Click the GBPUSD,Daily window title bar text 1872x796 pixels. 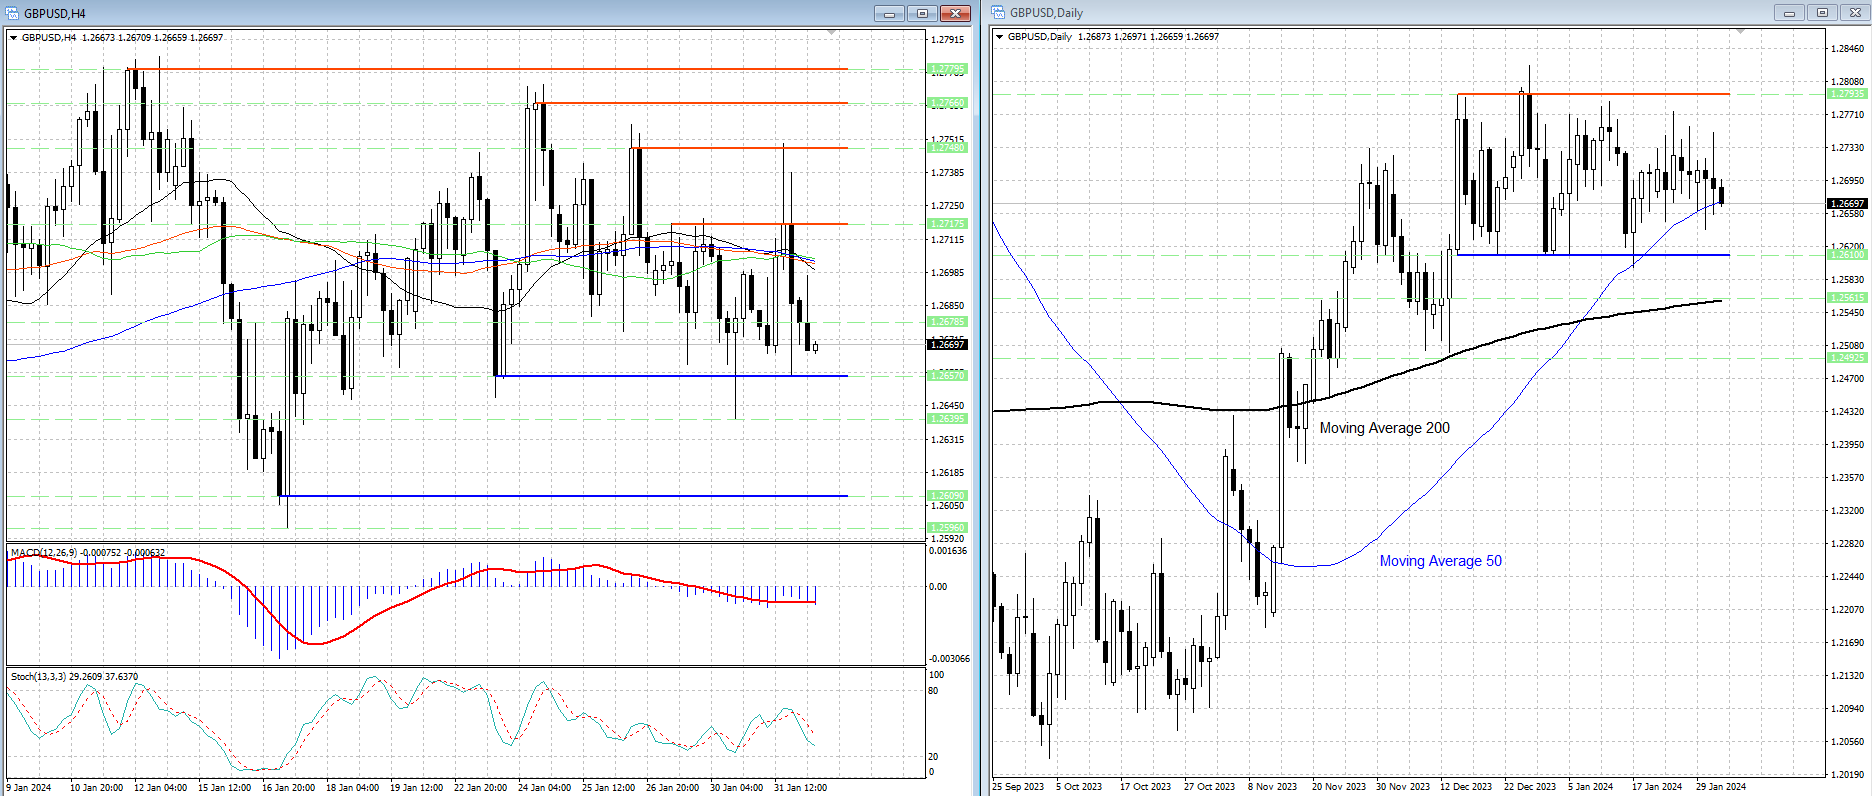(x=1046, y=13)
